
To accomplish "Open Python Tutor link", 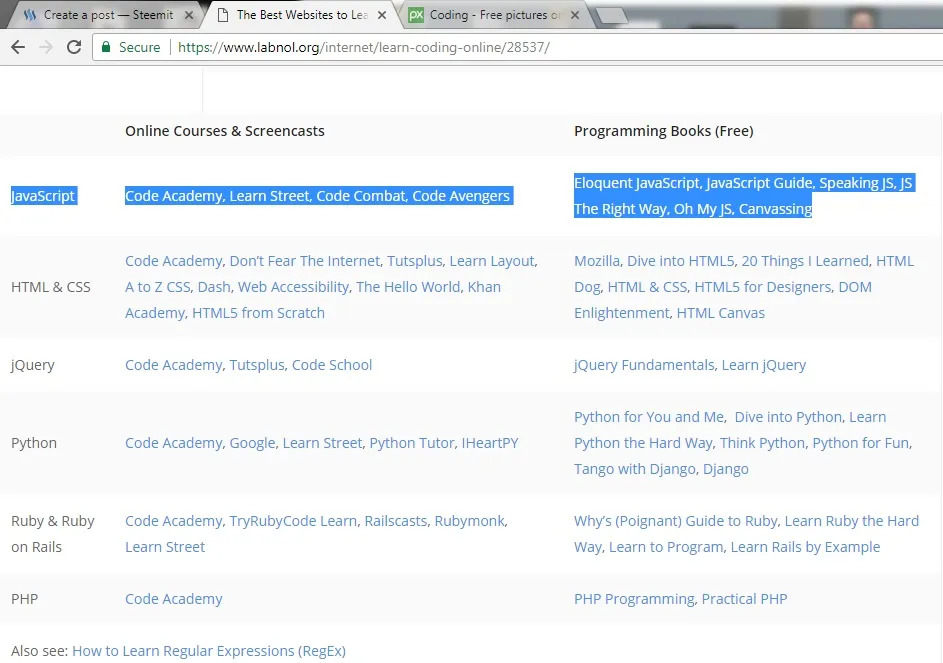I will click(411, 443).
